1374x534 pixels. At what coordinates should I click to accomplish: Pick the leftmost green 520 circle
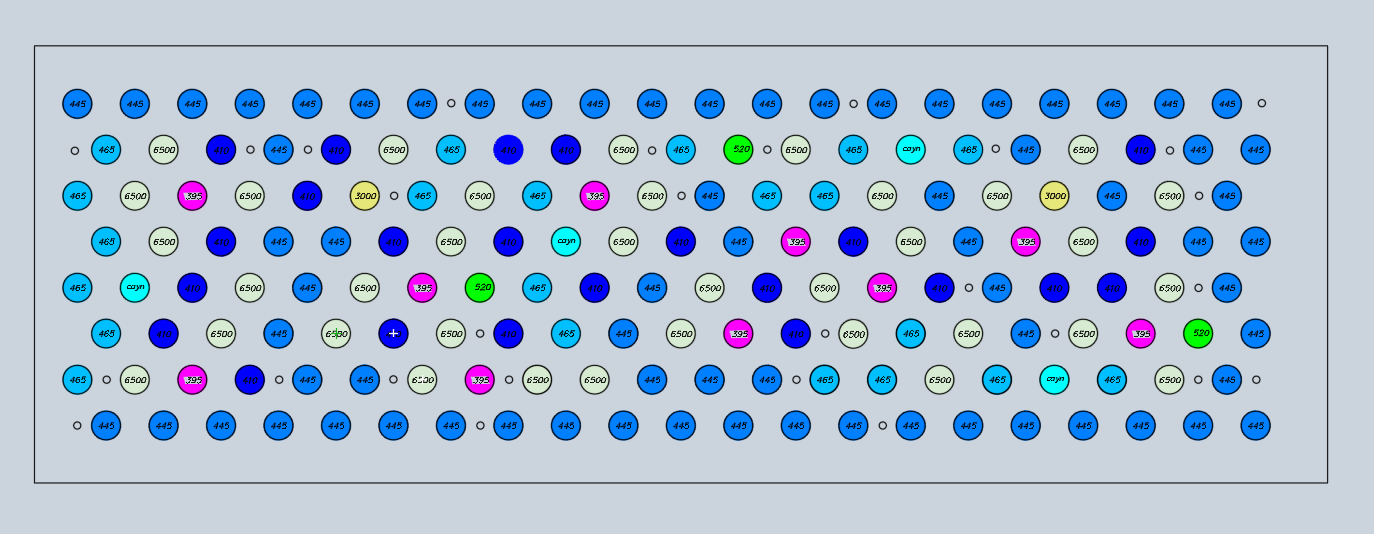point(480,288)
